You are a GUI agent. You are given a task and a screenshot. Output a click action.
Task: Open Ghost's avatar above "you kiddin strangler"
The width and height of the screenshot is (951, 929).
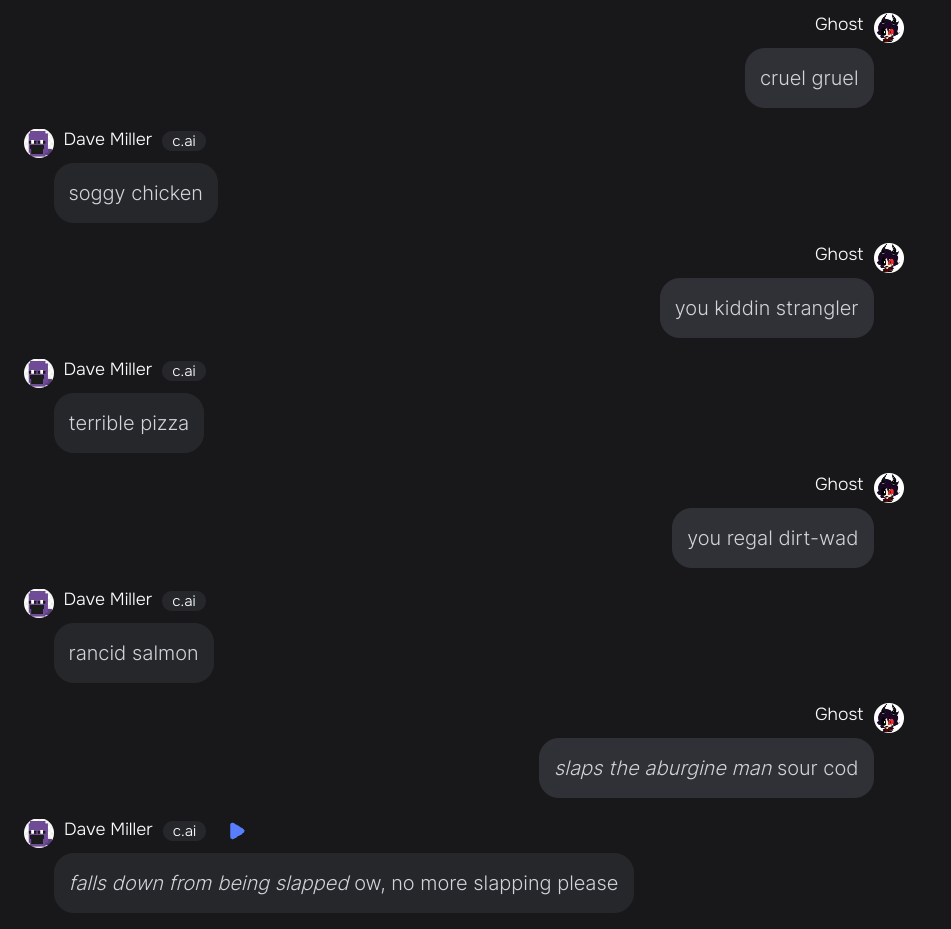pos(889,258)
